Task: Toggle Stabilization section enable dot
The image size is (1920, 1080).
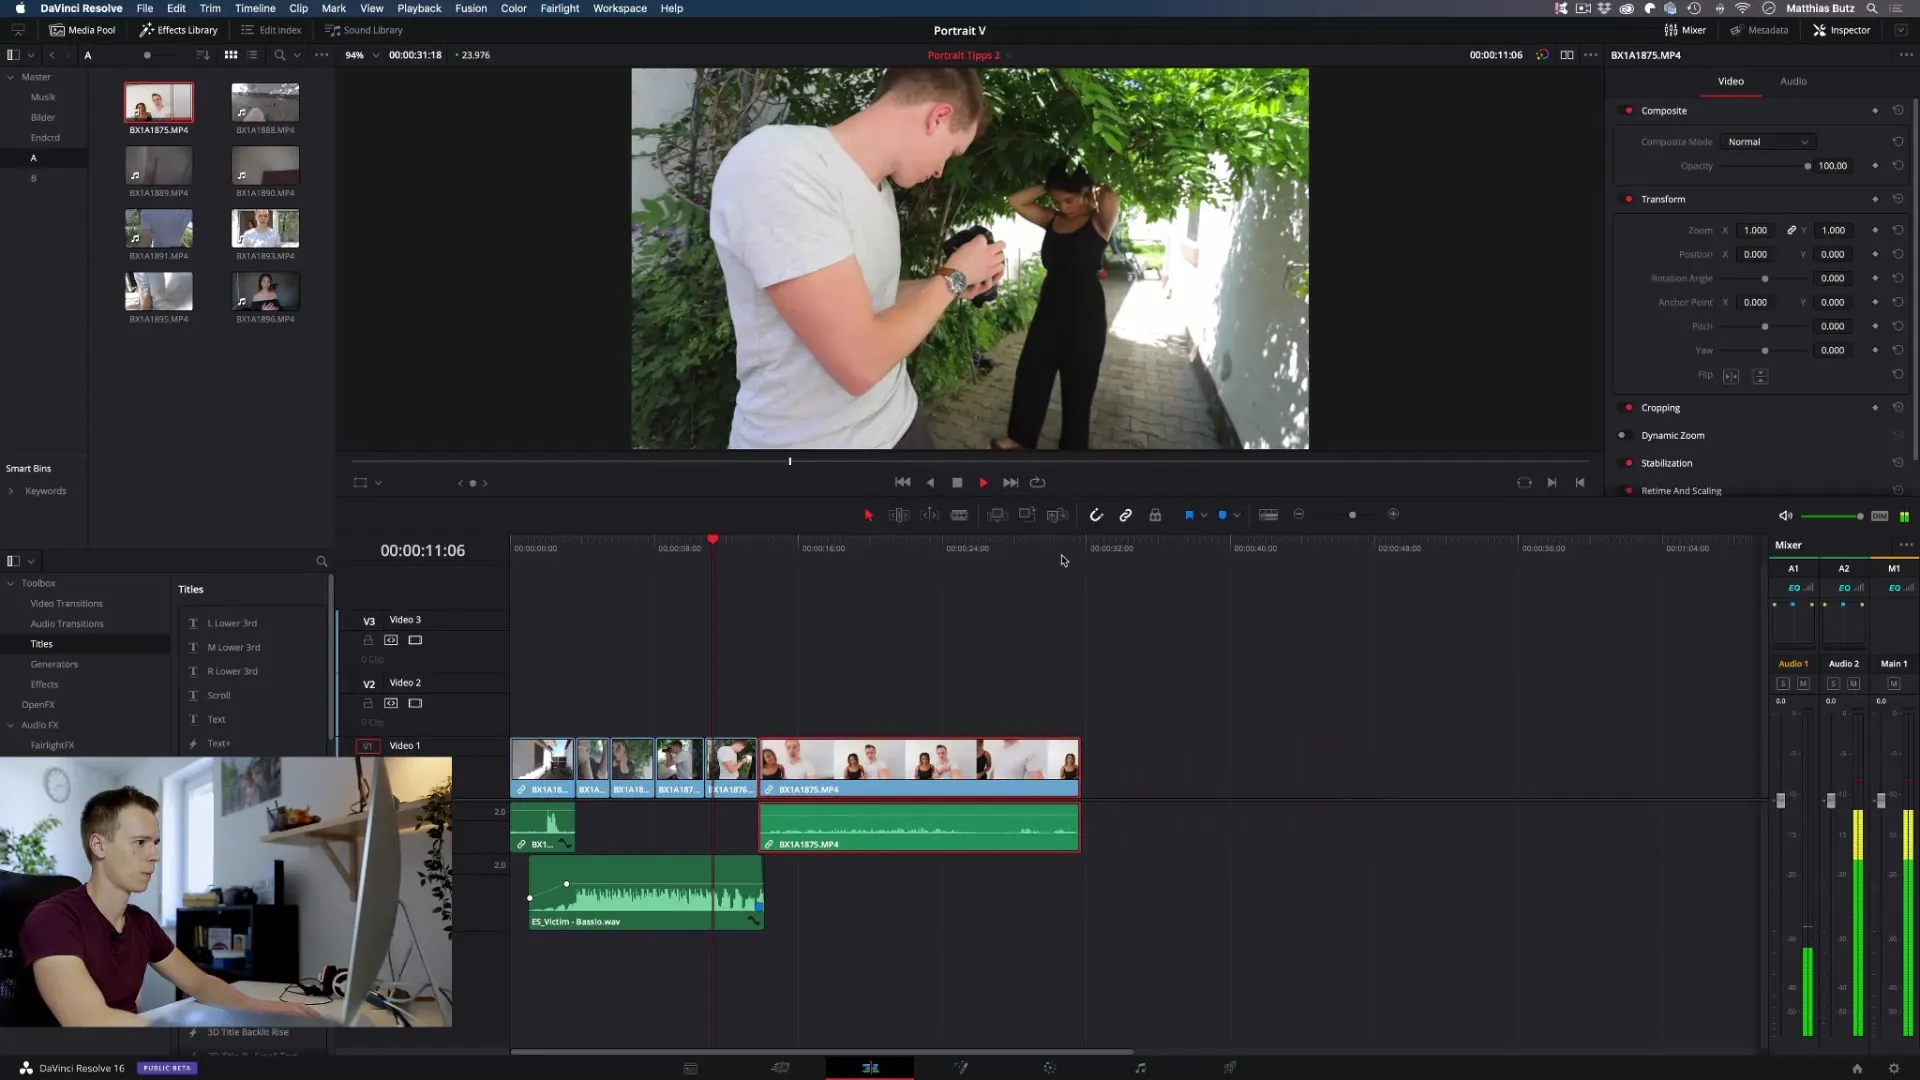Action: pos(1629,463)
